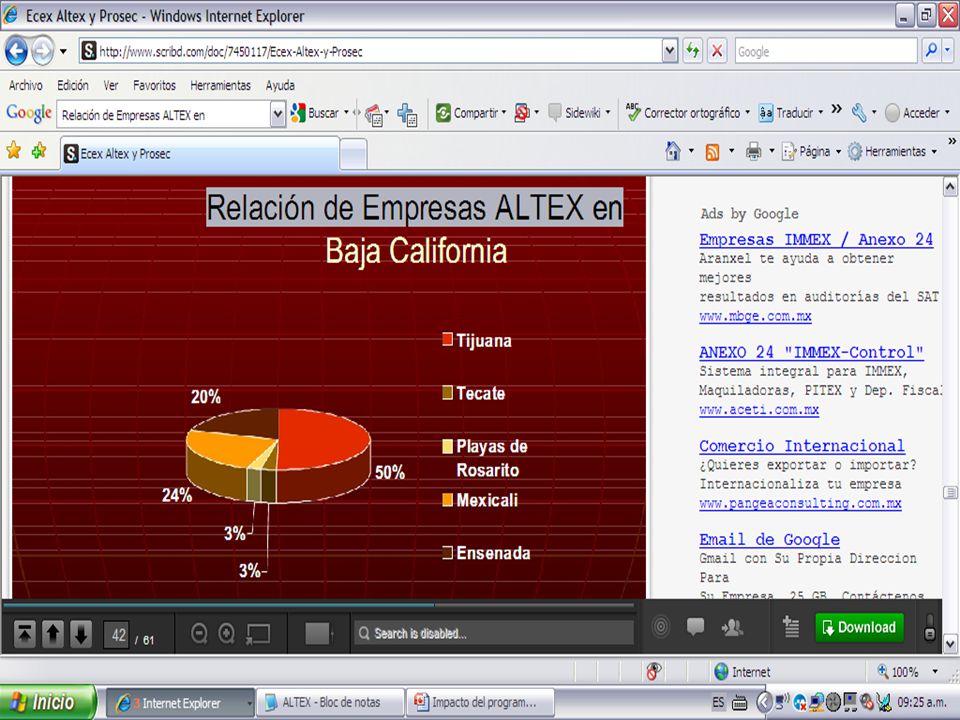Screen dimensions: 960x720
Task: Click the Scribd add-to-collection list icon
Action: pos(791,627)
